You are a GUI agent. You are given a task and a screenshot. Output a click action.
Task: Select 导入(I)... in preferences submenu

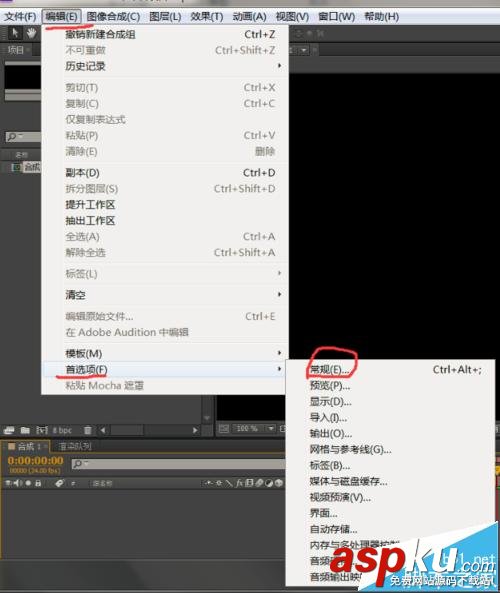tap(390, 418)
